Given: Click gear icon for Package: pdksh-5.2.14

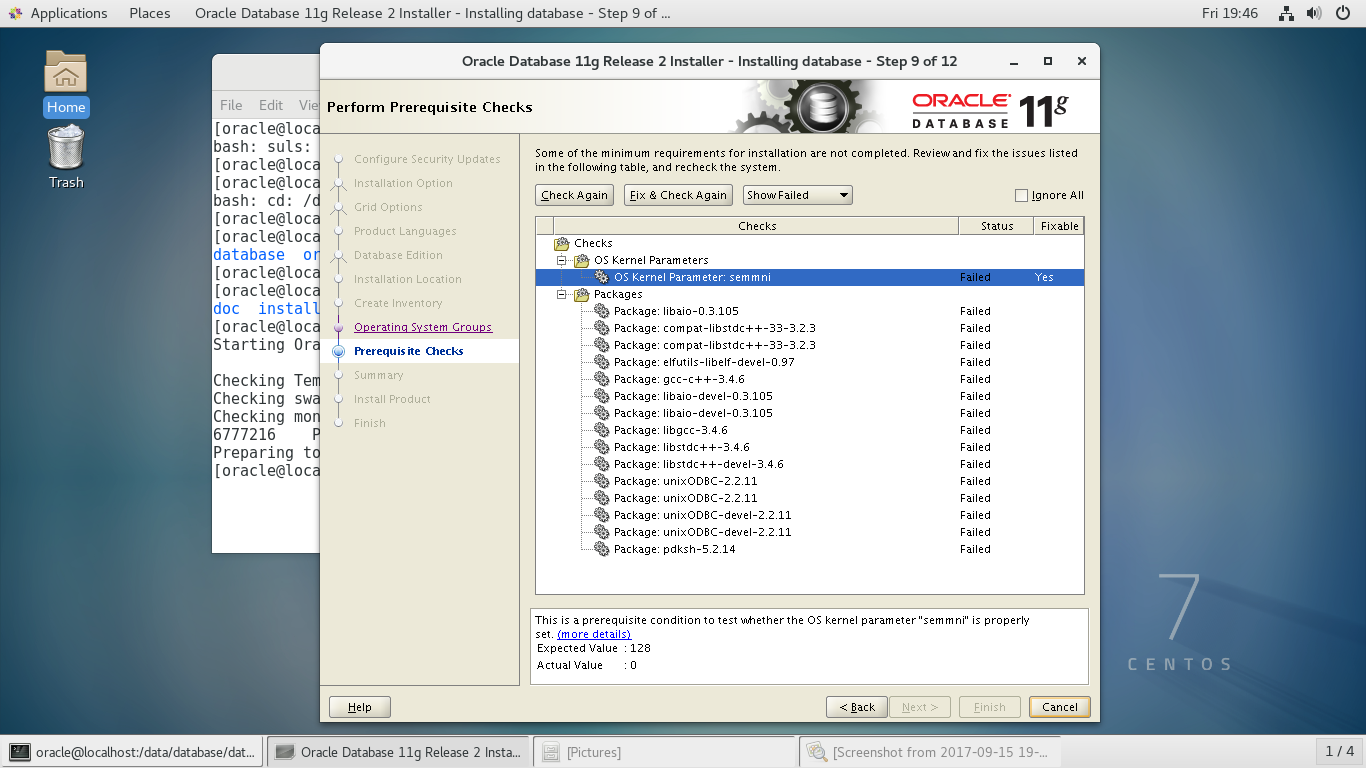Looking at the screenshot, I should (601, 549).
